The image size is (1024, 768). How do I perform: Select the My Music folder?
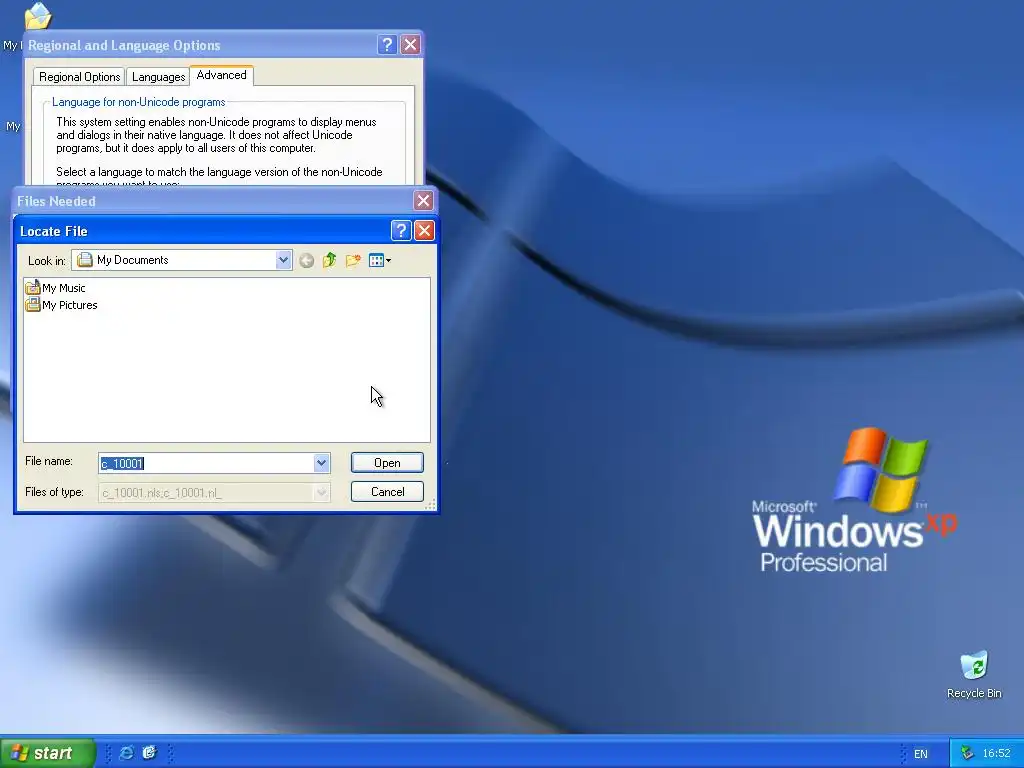[56, 288]
